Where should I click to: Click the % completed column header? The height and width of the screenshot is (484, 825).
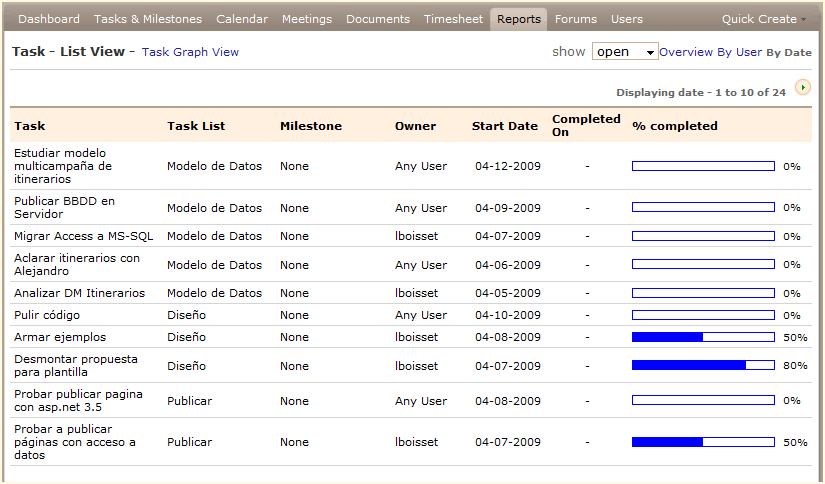(675, 126)
